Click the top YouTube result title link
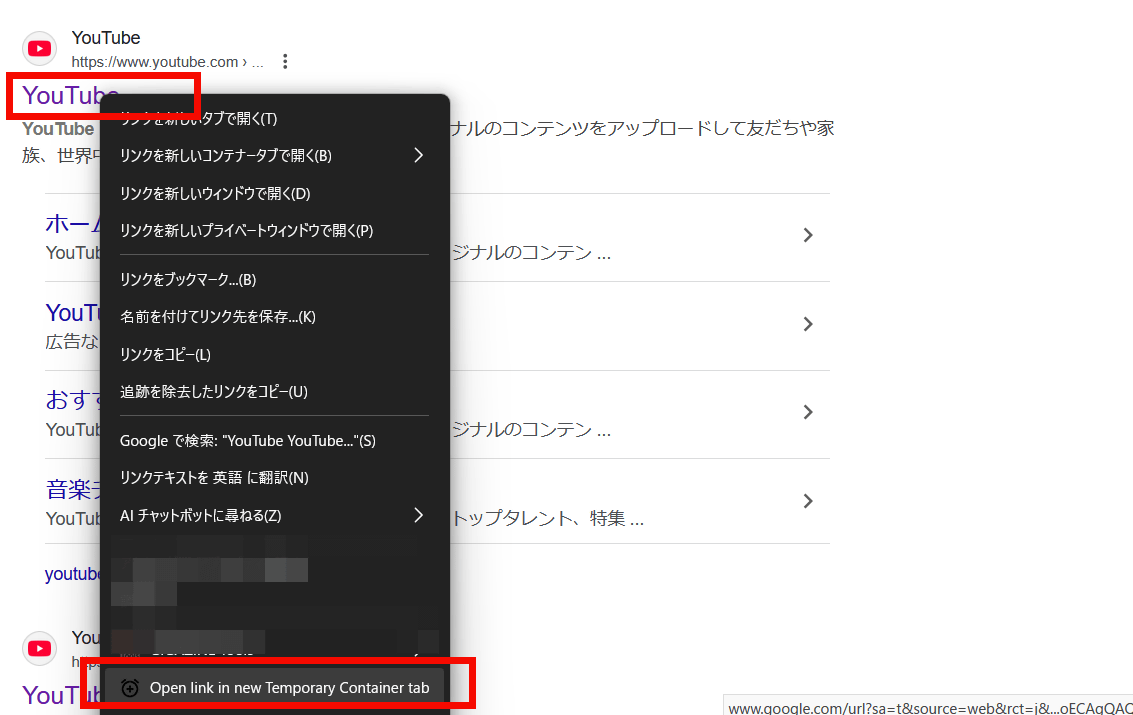The width and height of the screenshot is (1133, 715). (x=68, y=95)
